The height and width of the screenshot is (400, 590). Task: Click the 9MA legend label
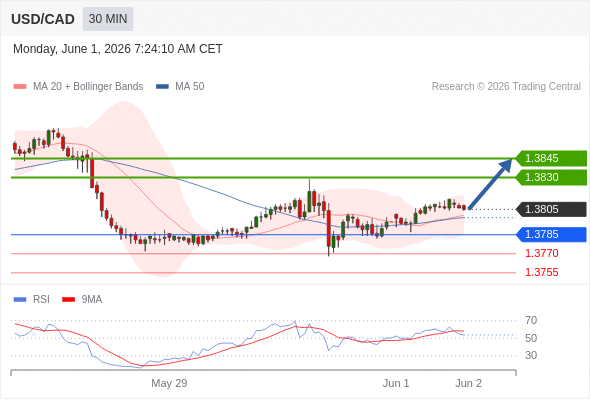click(92, 300)
